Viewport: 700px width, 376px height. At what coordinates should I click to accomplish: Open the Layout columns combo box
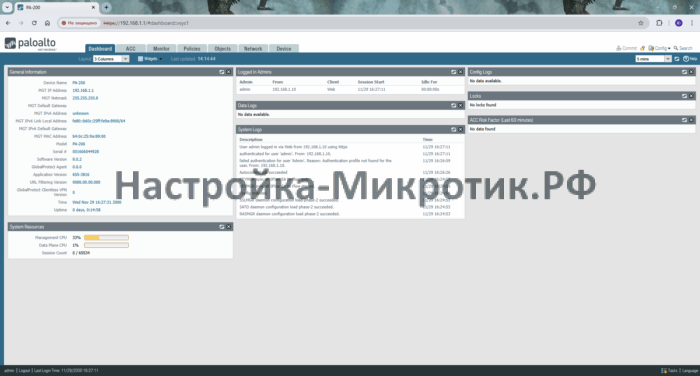click(x=111, y=59)
